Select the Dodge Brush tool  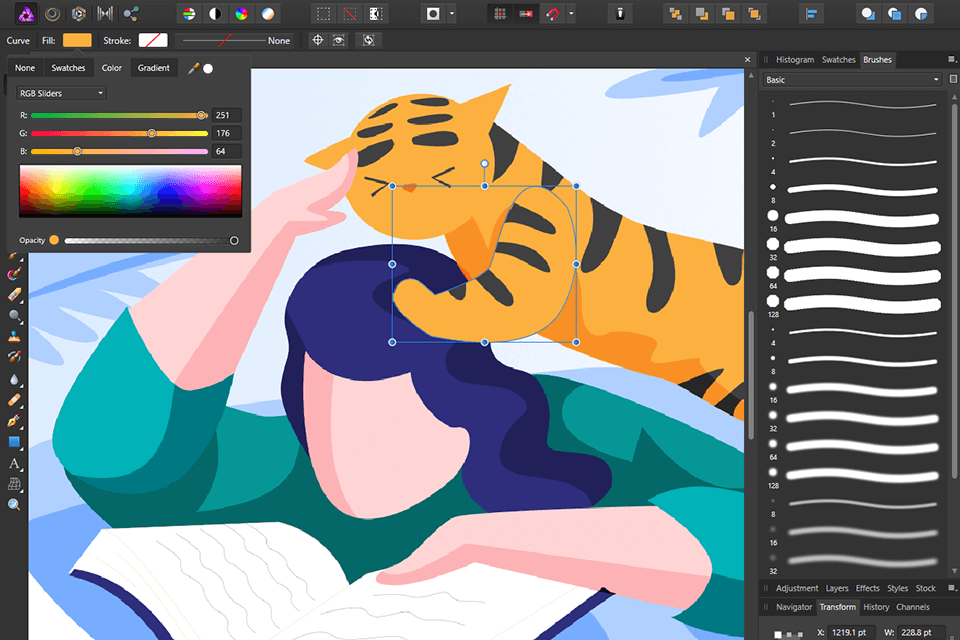tap(14, 316)
